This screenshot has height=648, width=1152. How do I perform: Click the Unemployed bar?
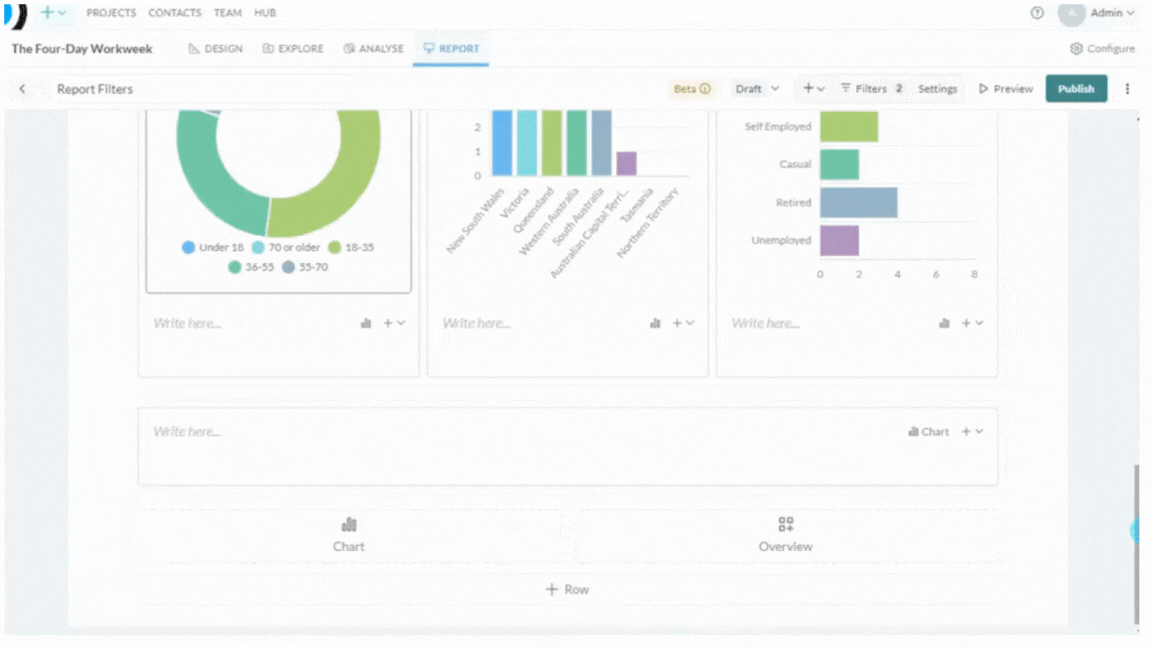coord(840,241)
